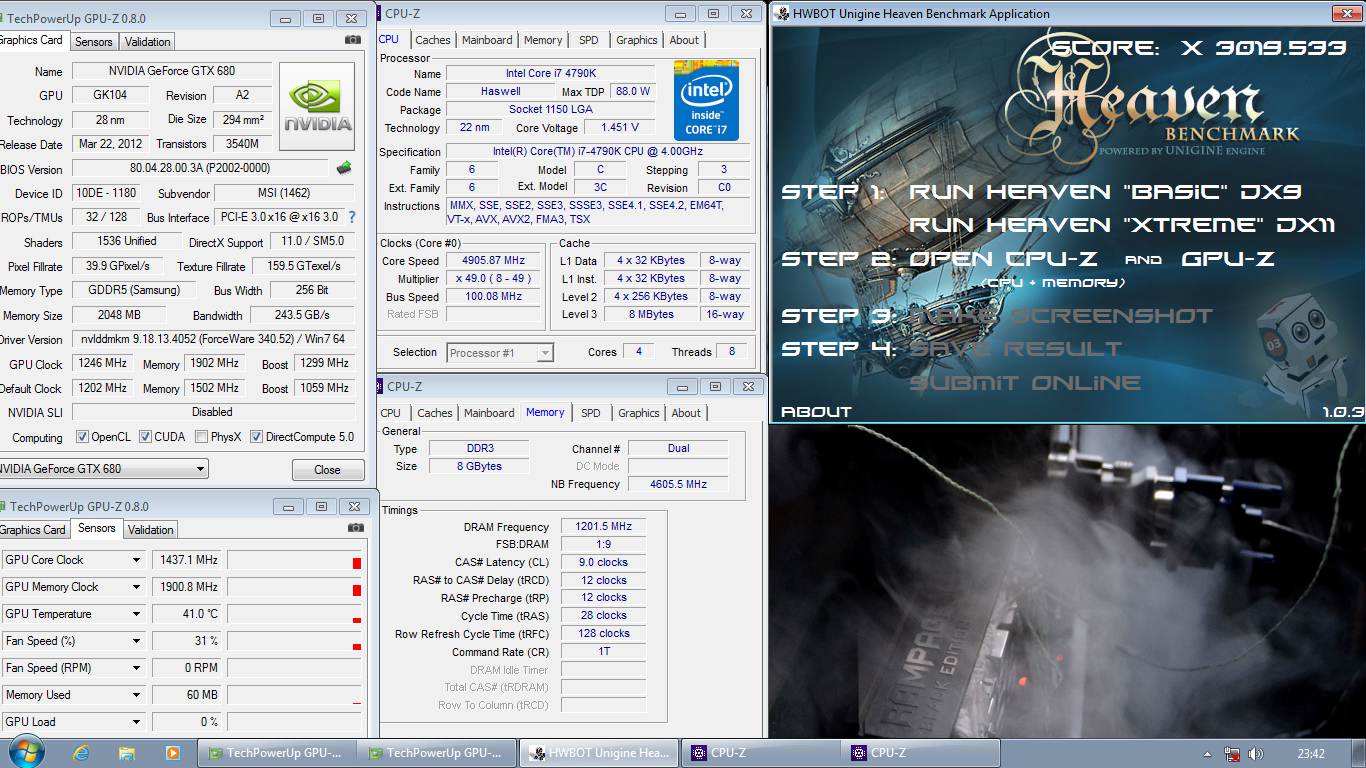Click the Windows Start orb

point(25,752)
